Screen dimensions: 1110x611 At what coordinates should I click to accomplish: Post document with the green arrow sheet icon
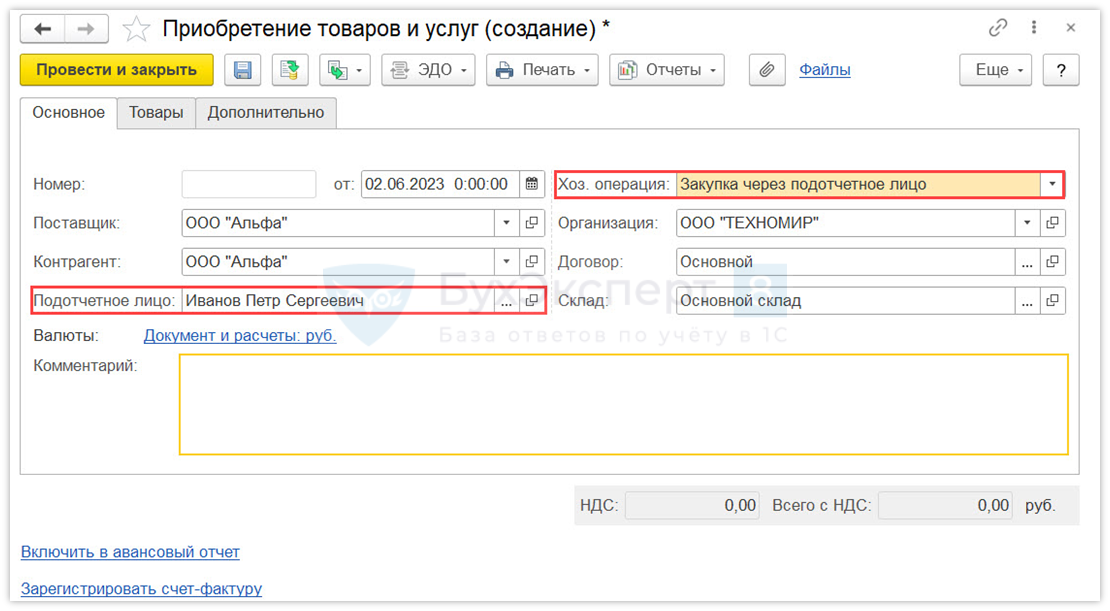coord(290,70)
